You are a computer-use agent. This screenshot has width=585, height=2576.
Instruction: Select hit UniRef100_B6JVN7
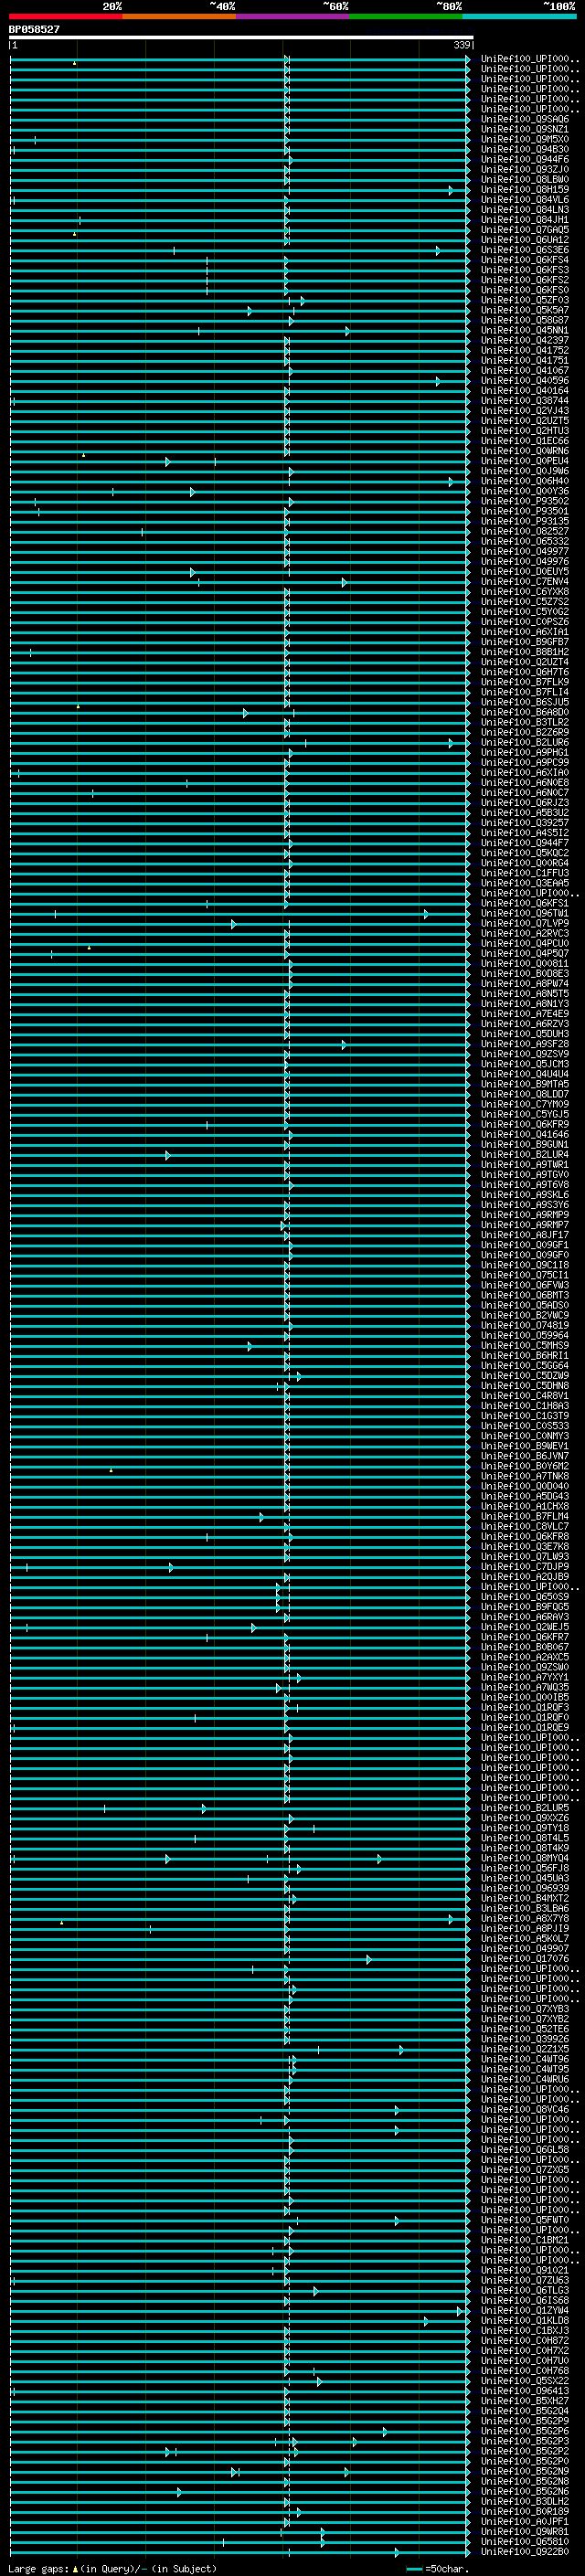pos(524,1455)
